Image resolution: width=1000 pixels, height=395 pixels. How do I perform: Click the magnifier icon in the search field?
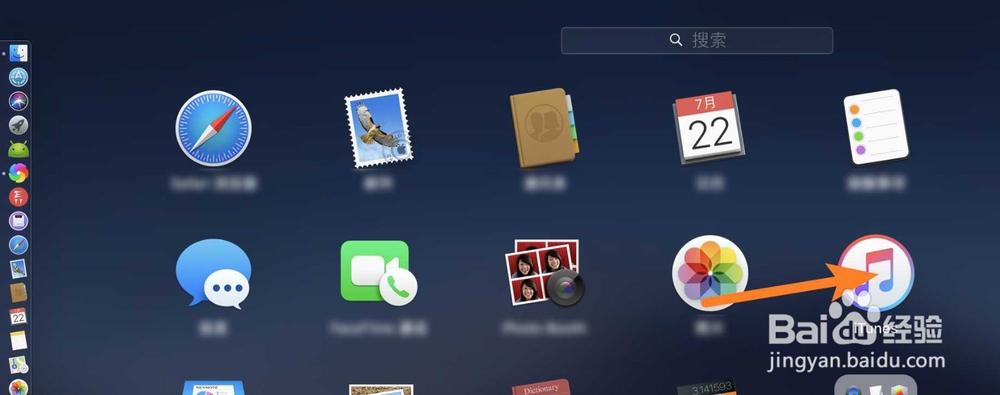pos(676,40)
